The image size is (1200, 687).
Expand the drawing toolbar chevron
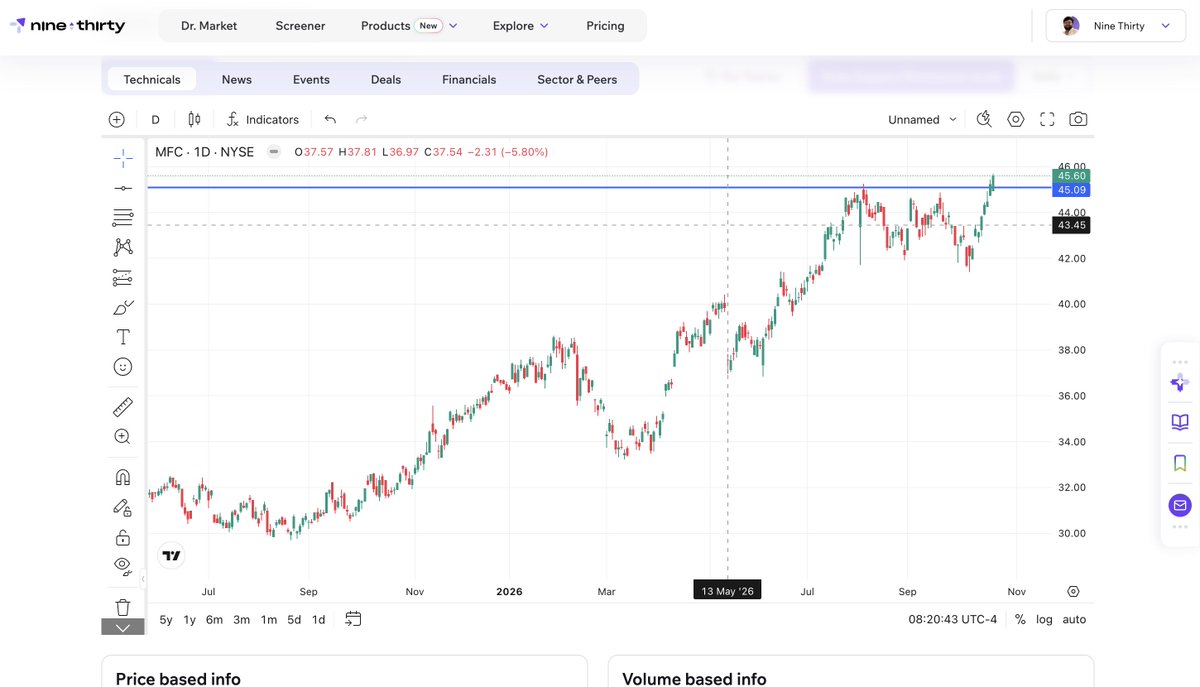123,627
